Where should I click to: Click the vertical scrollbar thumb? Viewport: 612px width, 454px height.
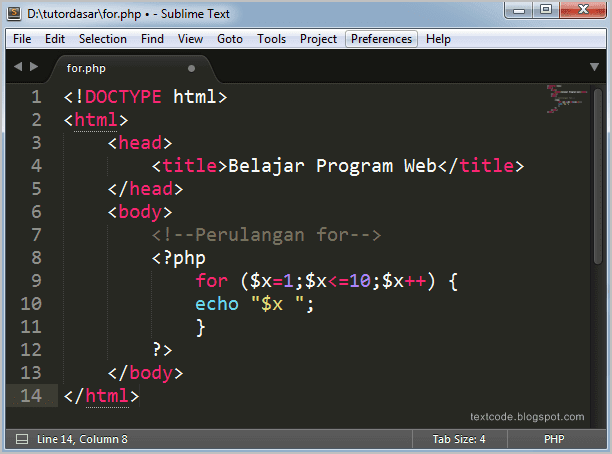598,176
